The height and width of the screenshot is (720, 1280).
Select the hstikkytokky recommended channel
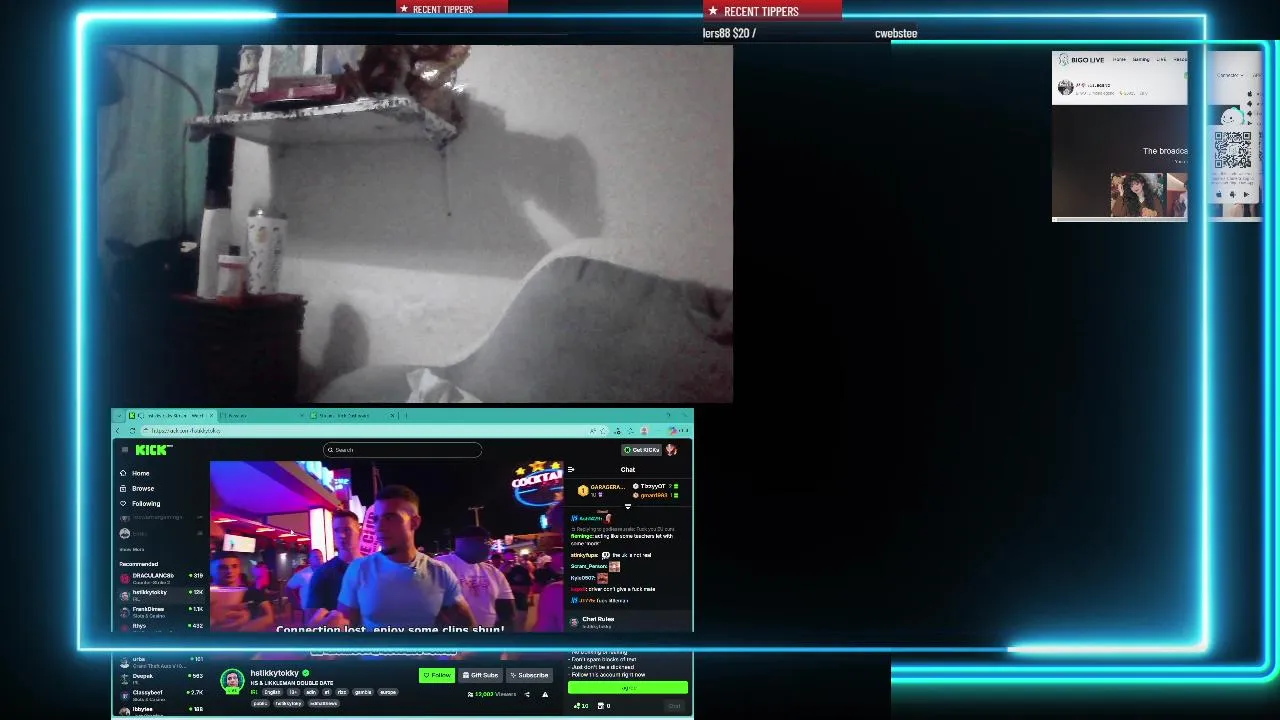click(x=162, y=594)
